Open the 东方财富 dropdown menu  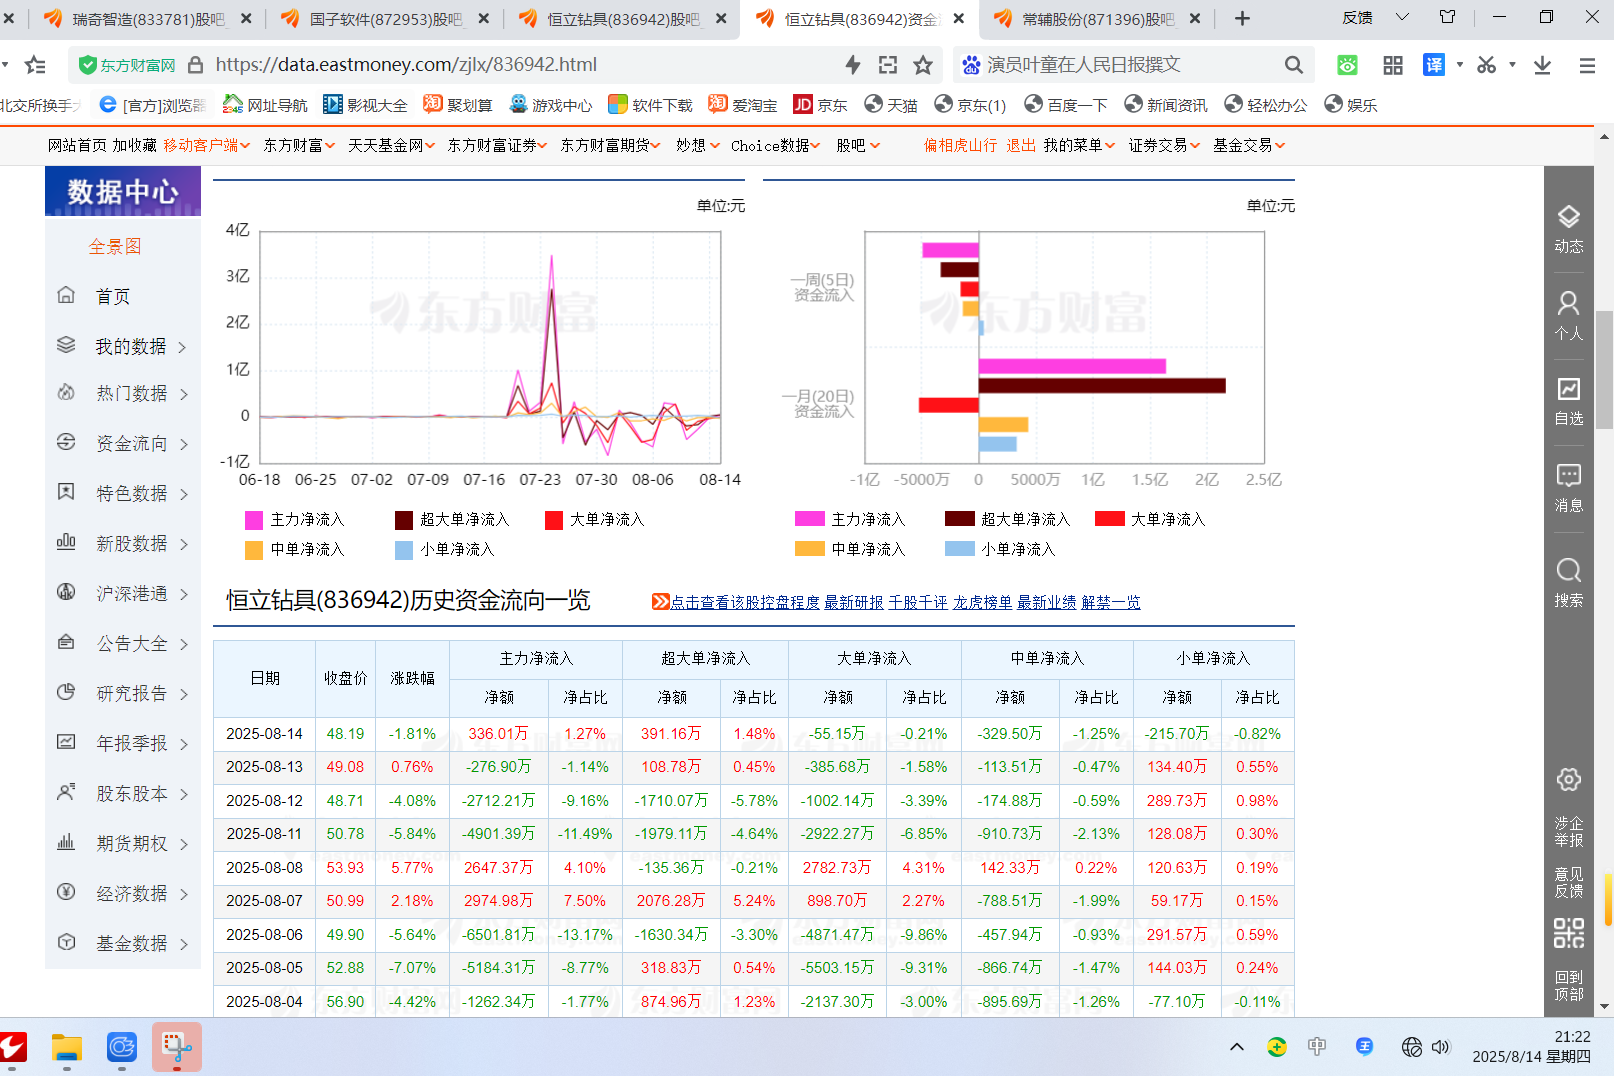coord(299,146)
